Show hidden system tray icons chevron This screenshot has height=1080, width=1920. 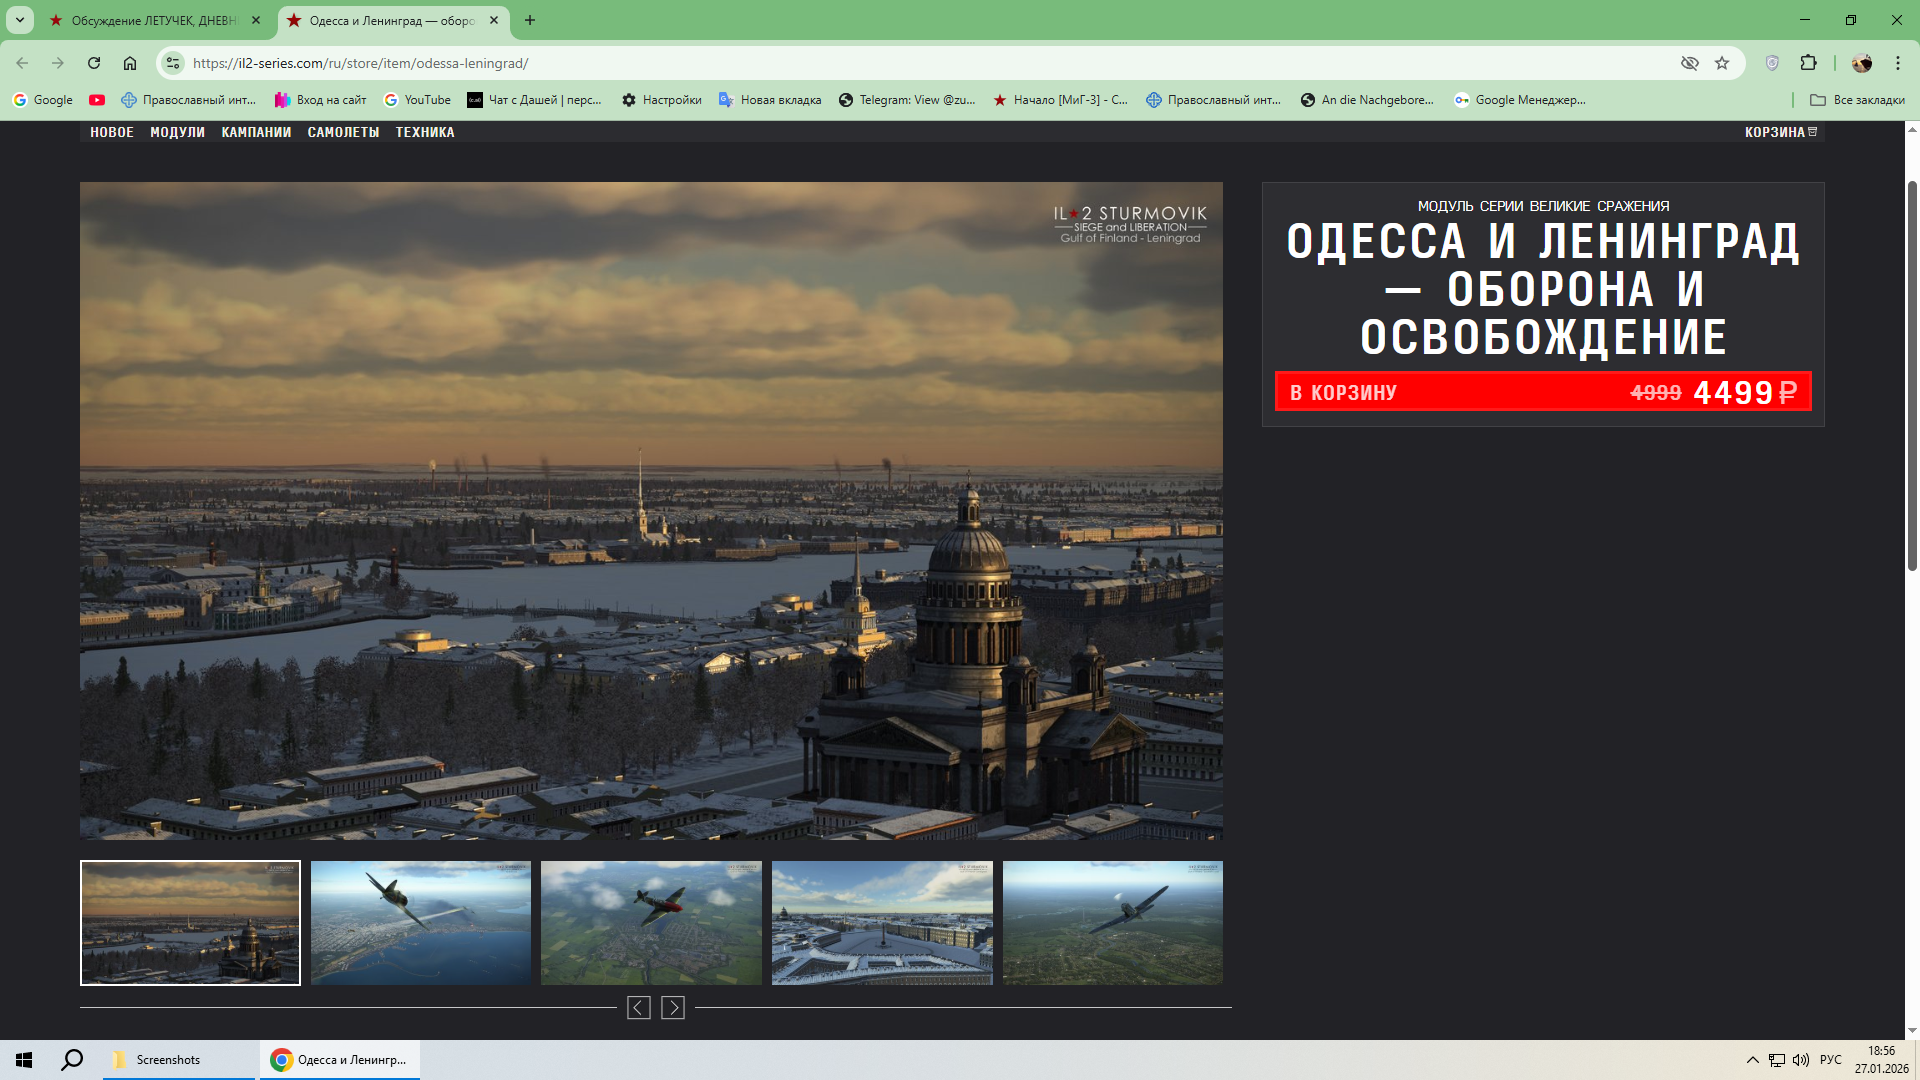(1752, 1060)
